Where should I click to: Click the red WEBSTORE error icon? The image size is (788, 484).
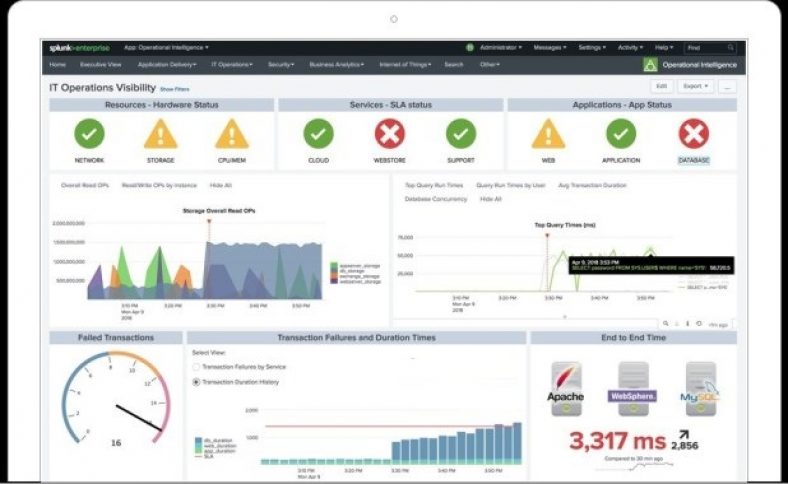pyautogui.click(x=389, y=134)
